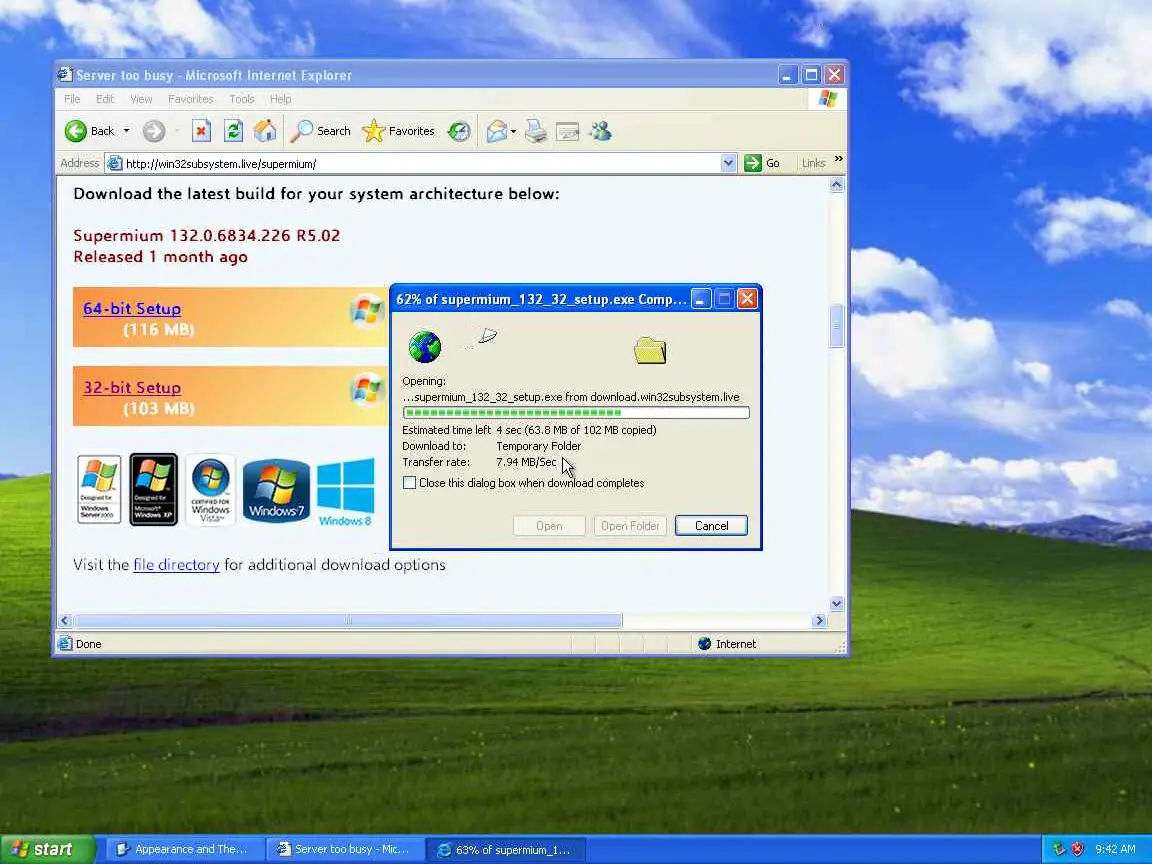Open the Back history dropdown arrow
Image resolution: width=1152 pixels, height=864 pixels.
tap(126, 131)
